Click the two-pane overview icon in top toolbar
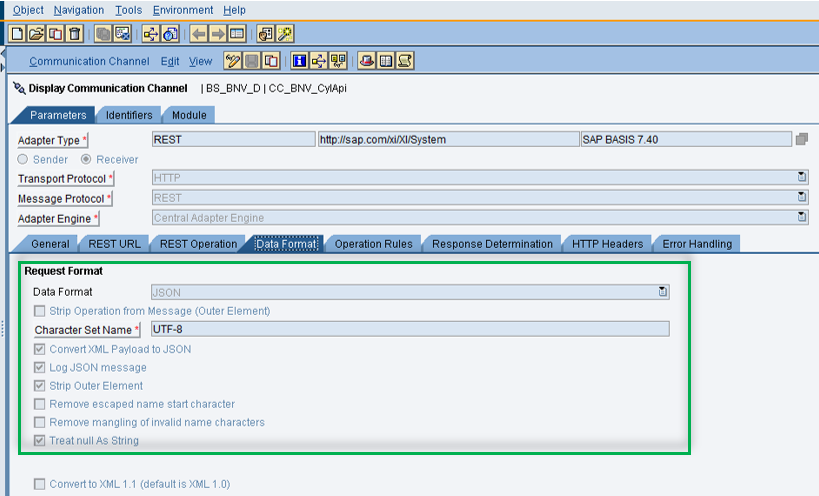 [237, 34]
